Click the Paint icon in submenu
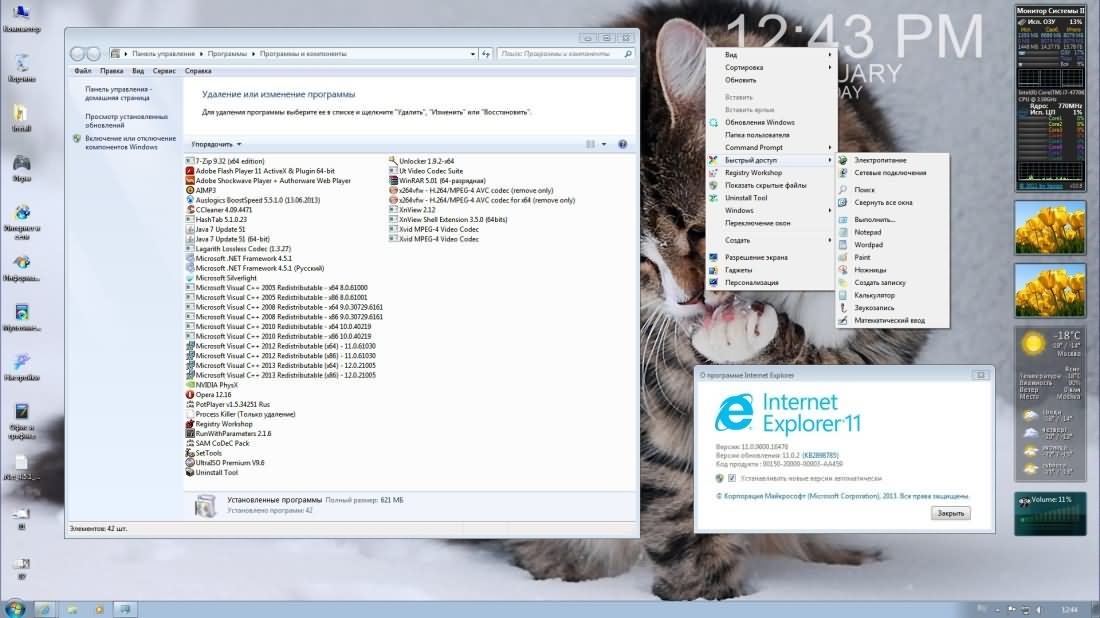1100x618 pixels. coord(843,257)
